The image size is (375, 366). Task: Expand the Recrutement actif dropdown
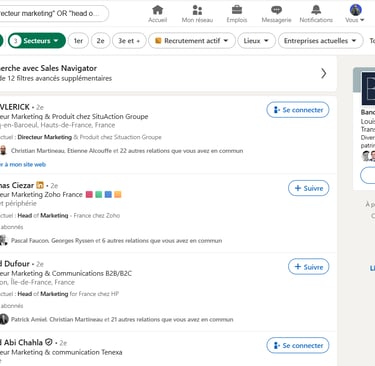192,41
